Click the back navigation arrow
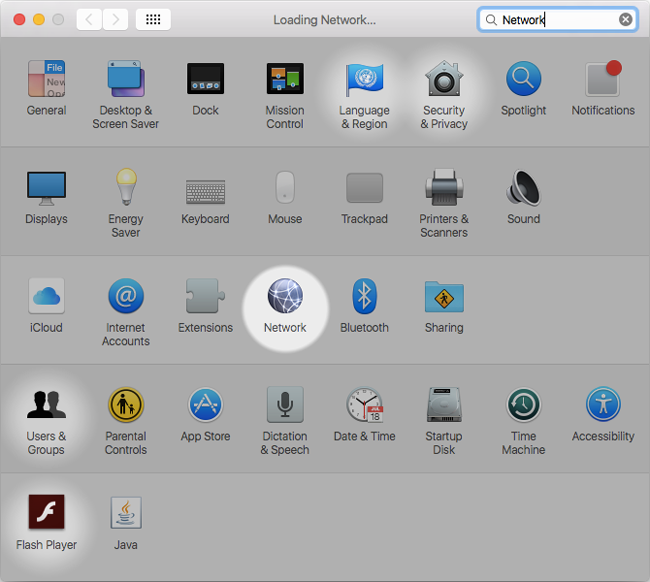The image size is (650, 582). click(x=89, y=19)
